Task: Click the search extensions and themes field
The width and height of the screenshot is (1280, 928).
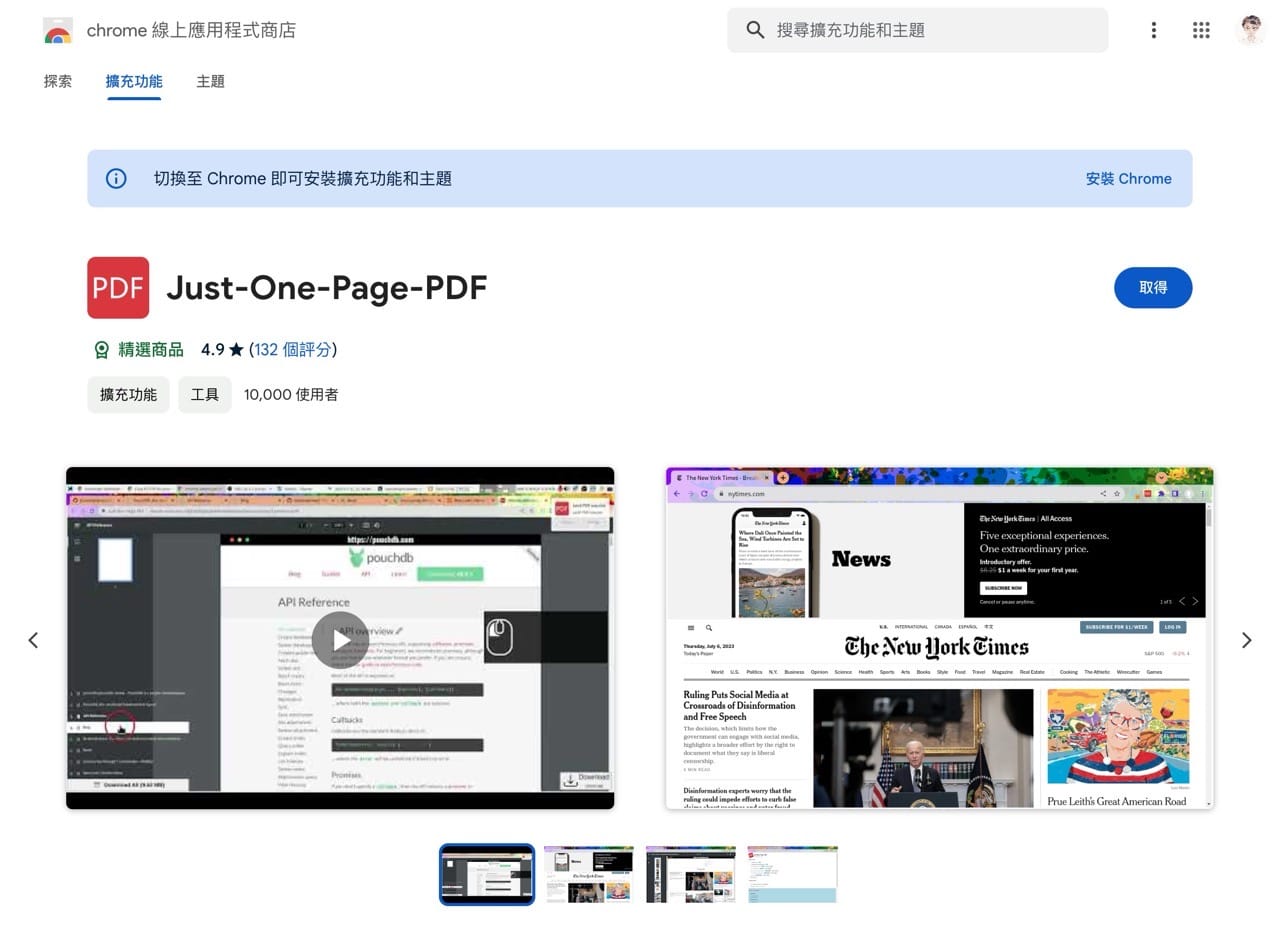Action: tap(917, 30)
